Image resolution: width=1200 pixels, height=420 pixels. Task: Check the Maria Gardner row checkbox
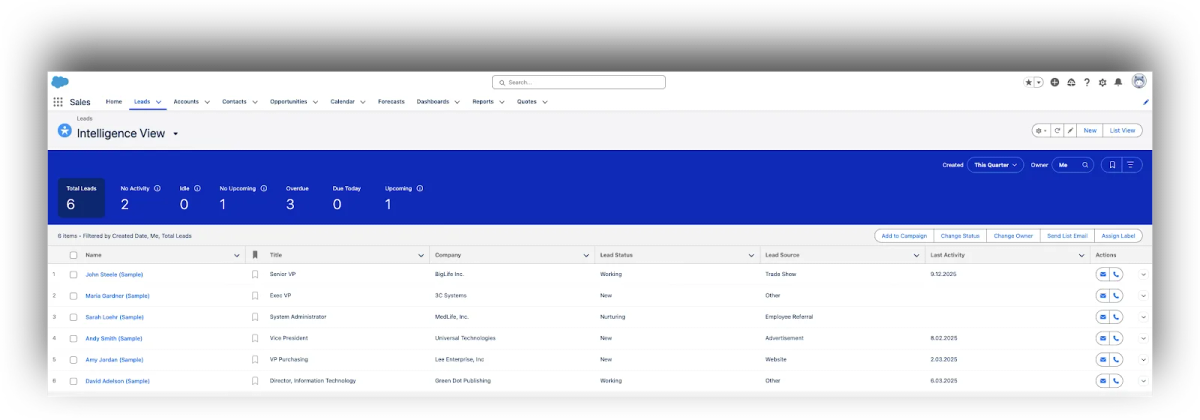(73, 295)
